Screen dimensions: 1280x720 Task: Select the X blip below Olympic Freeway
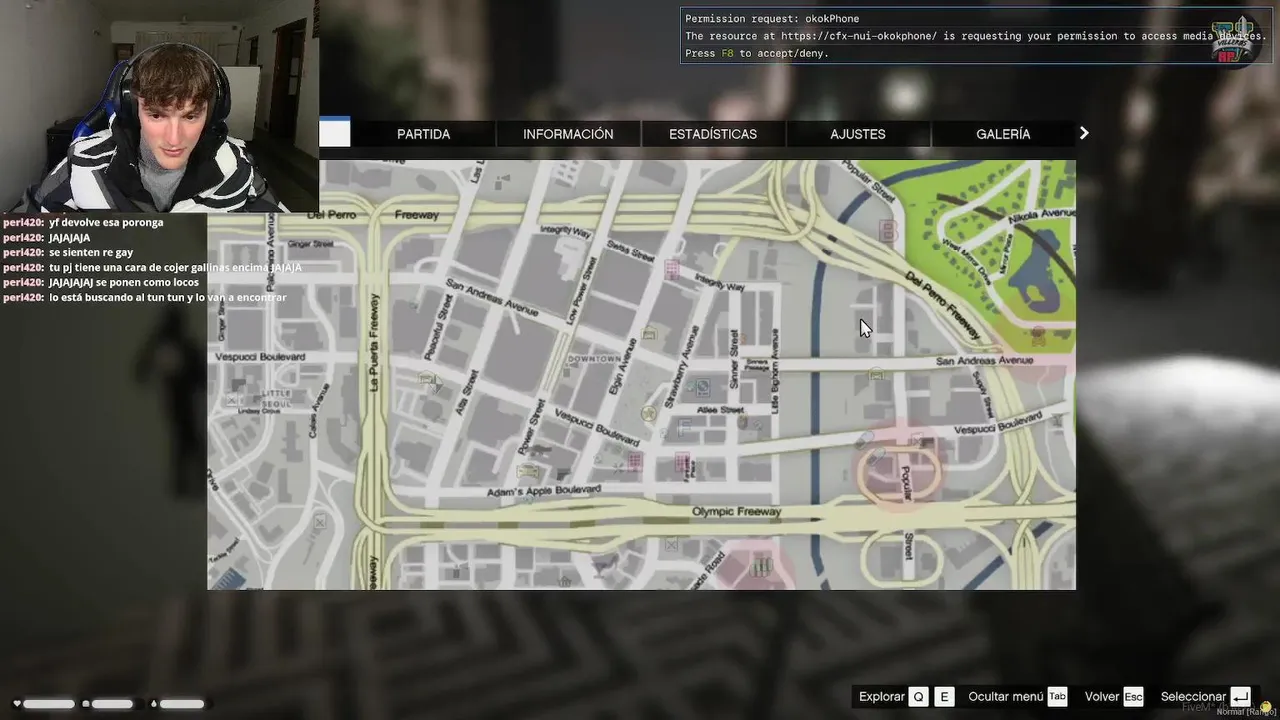click(x=671, y=544)
